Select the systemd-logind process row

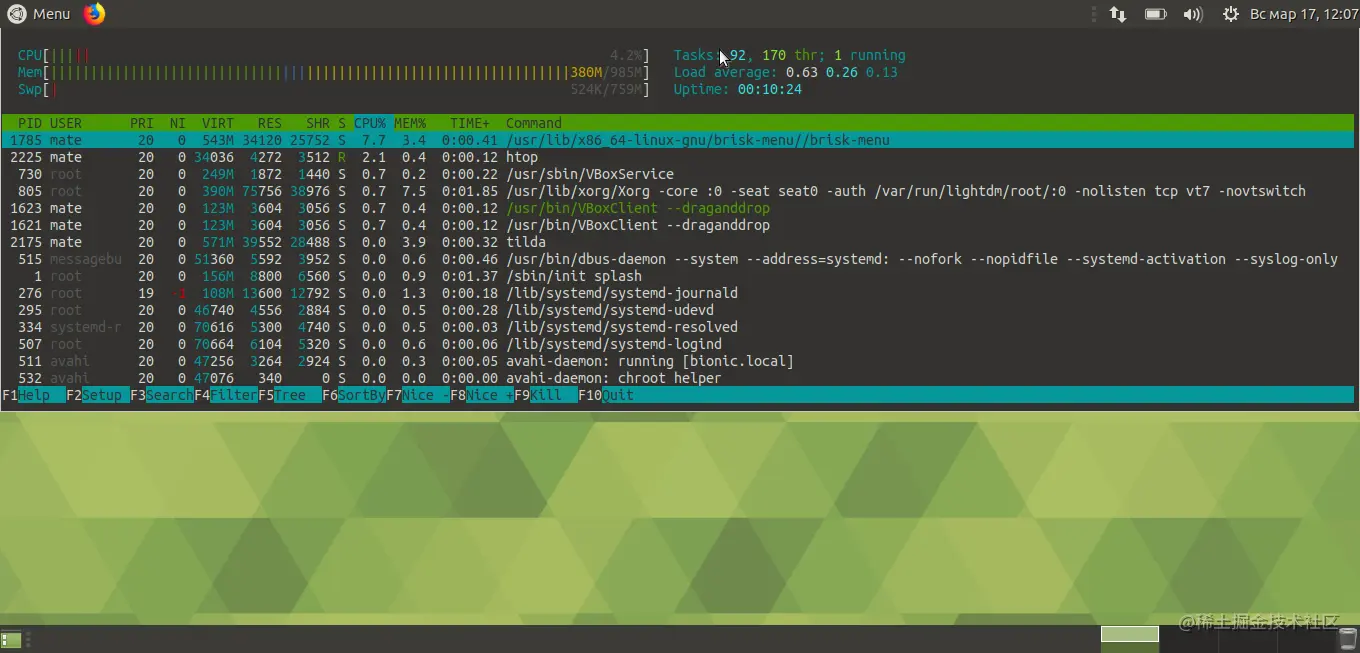coord(678,344)
